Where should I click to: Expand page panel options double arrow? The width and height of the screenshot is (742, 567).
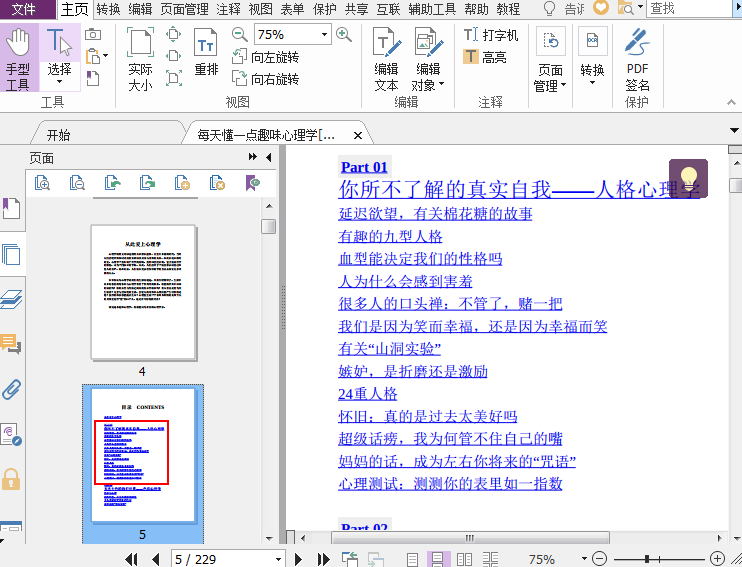tap(253, 157)
